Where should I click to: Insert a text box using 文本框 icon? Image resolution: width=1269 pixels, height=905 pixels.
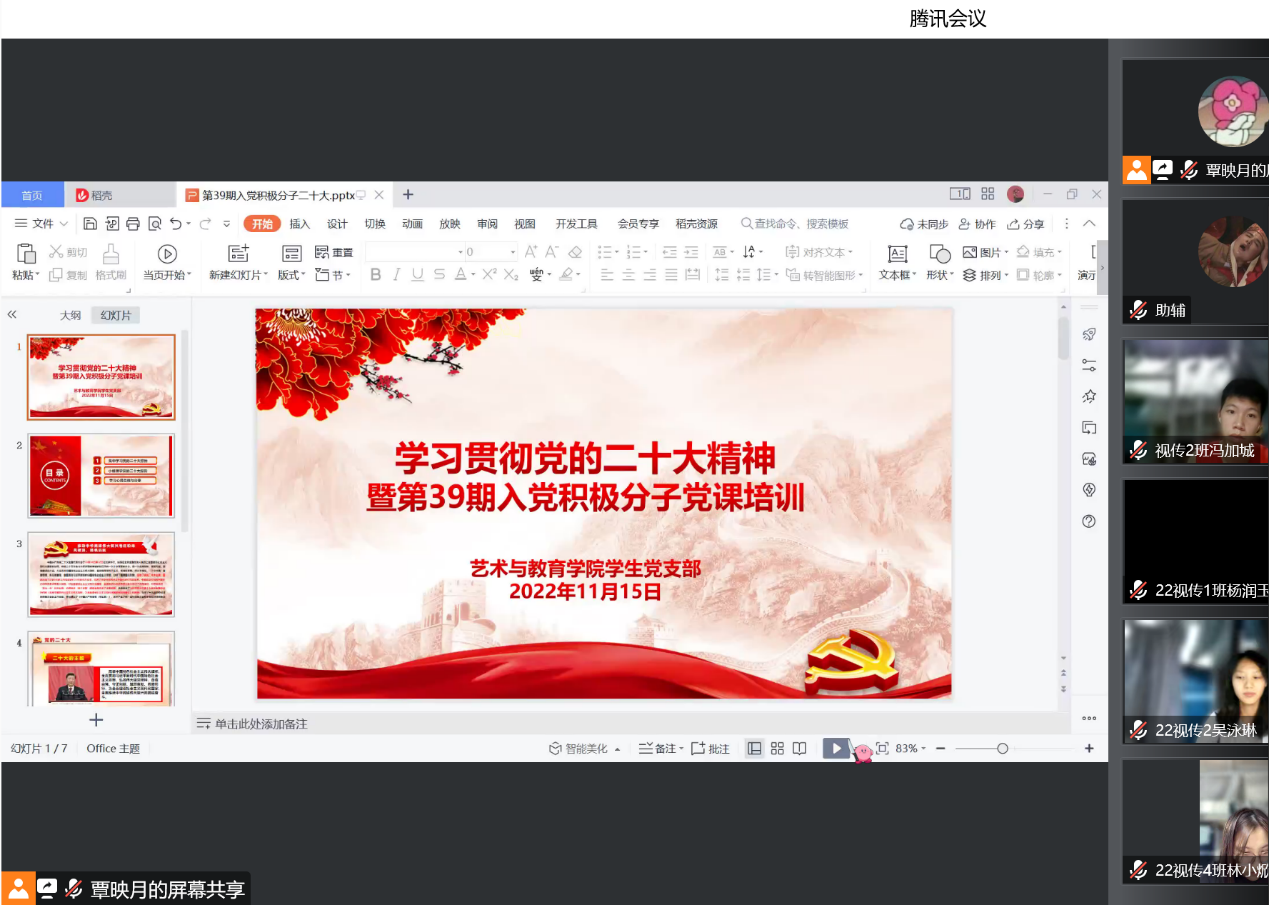click(x=897, y=254)
